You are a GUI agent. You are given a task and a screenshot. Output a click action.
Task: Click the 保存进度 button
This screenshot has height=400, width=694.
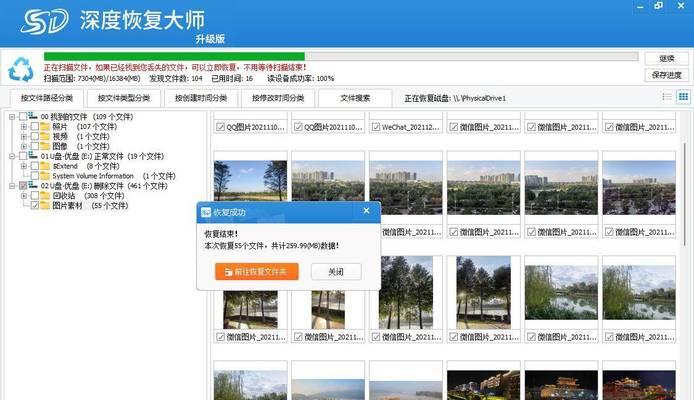[x=667, y=75]
